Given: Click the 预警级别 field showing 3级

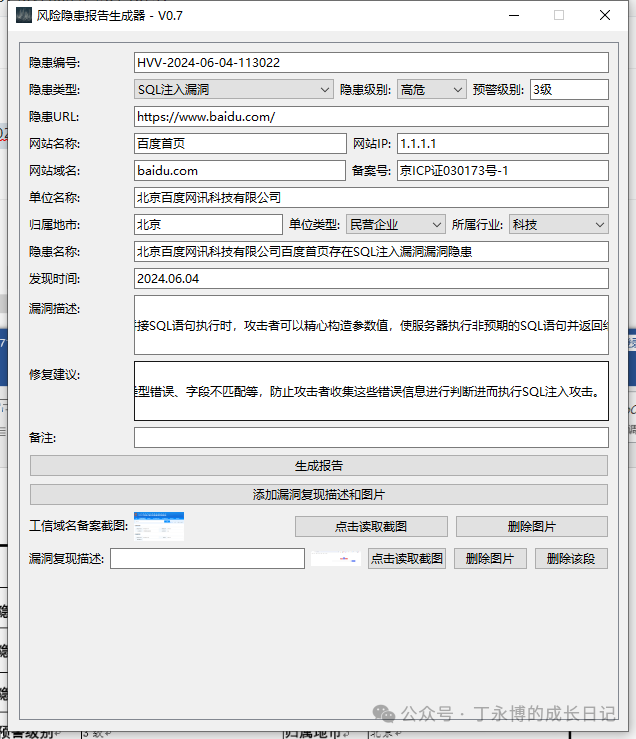Looking at the screenshot, I should coord(569,90).
